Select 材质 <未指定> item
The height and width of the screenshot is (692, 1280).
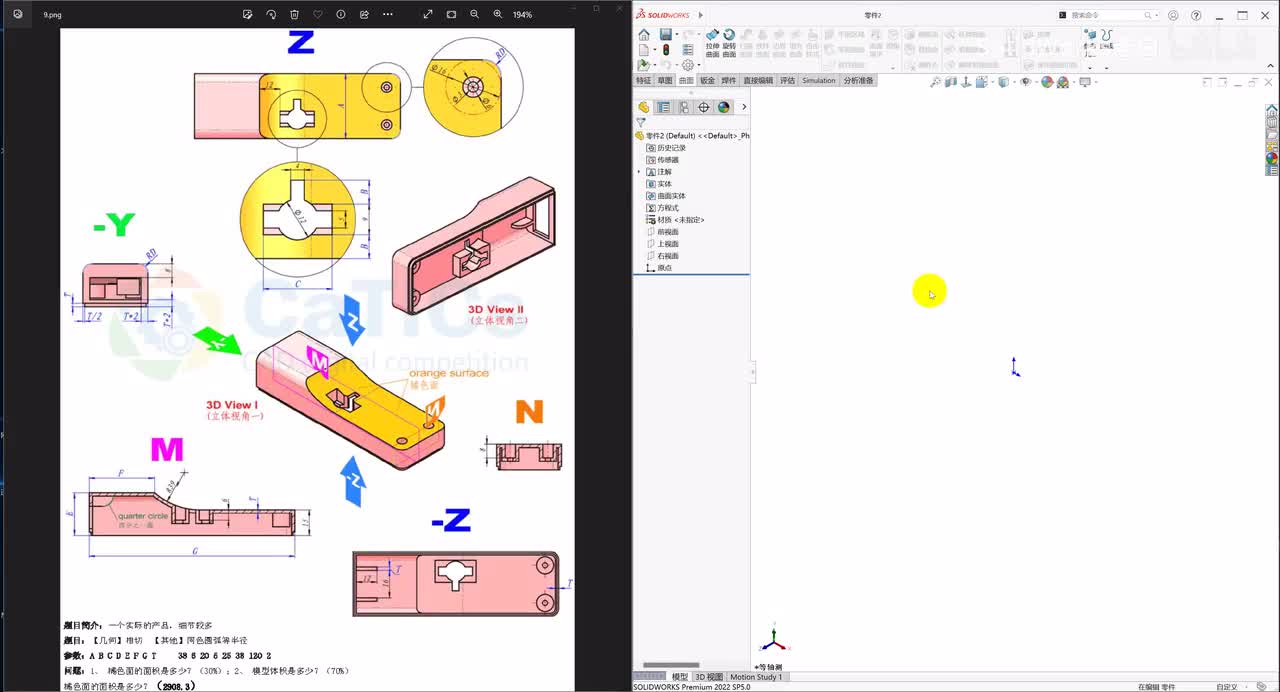[x=675, y=220]
